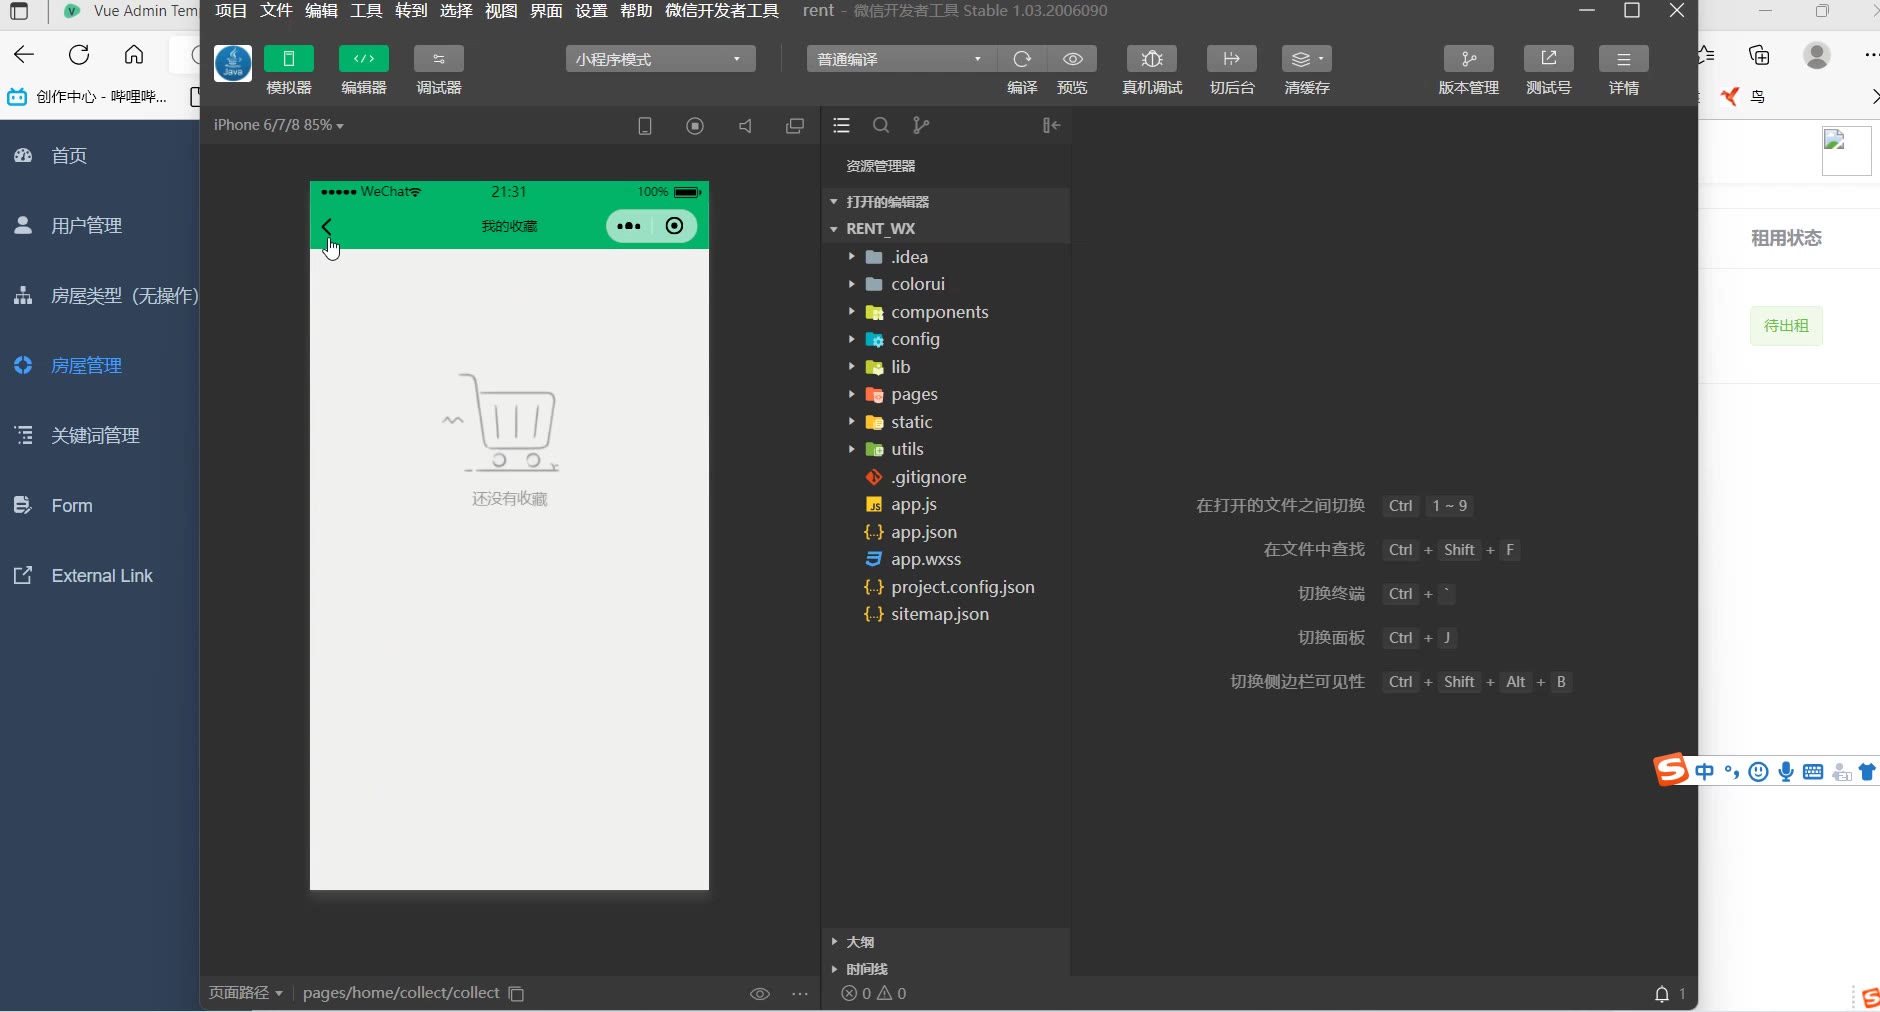Open the 设置 menu
Image resolution: width=1880 pixels, height=1012 pixels.
(x=591, y=11)
